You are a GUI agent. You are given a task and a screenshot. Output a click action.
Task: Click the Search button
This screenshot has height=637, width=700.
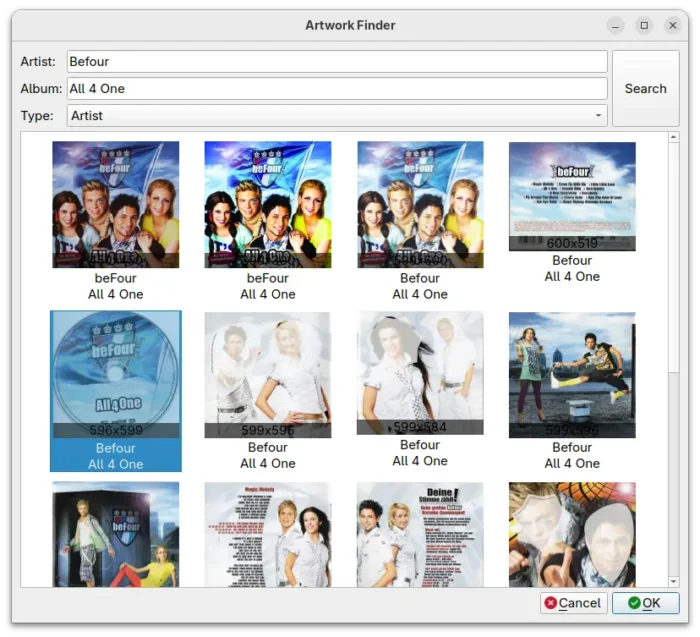coord(646,88)
